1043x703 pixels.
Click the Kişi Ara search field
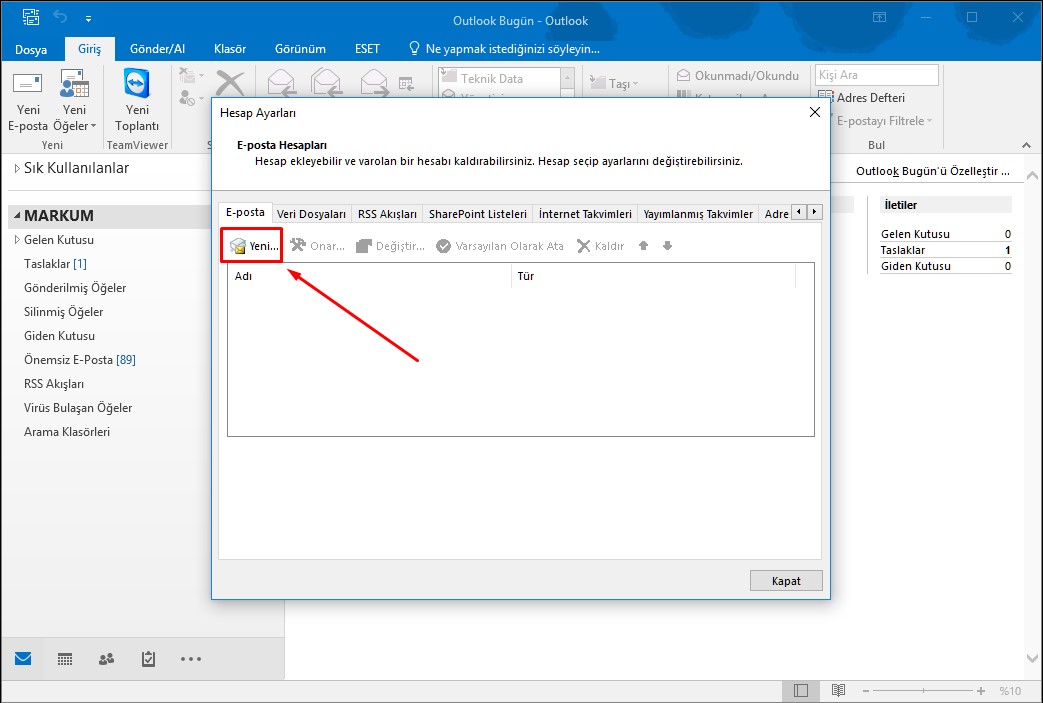(x=877, y=75)
